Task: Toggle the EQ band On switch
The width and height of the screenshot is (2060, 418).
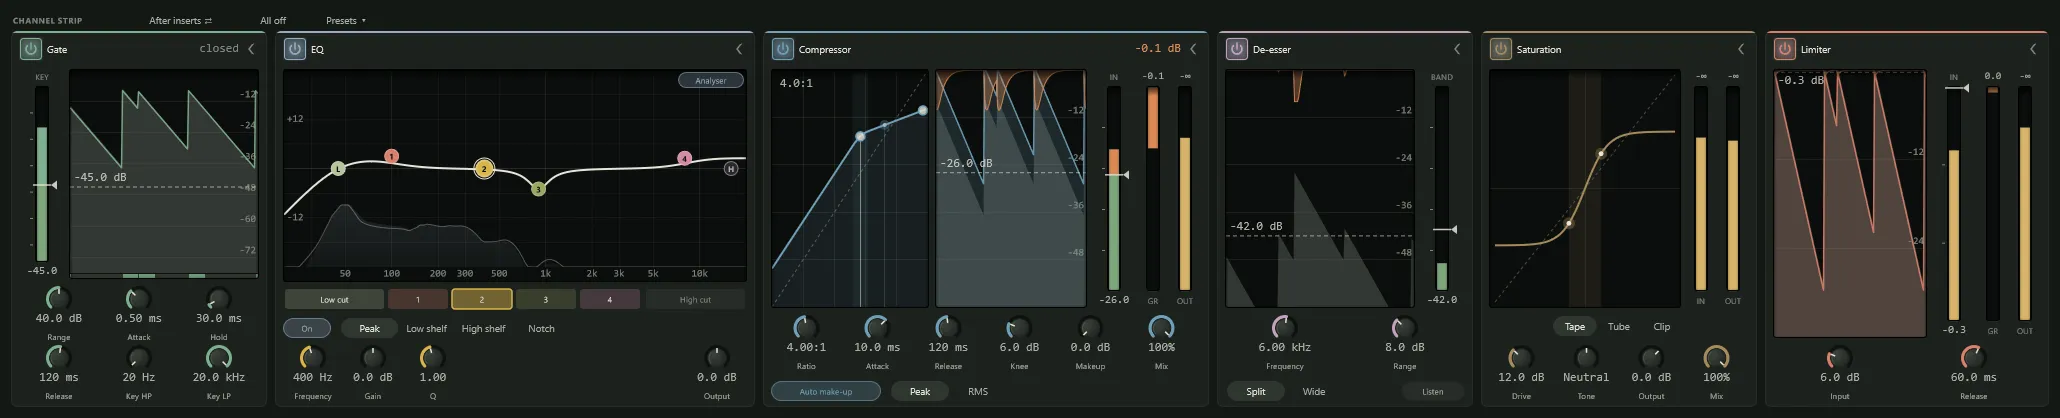Action: [x=307, y=328]
